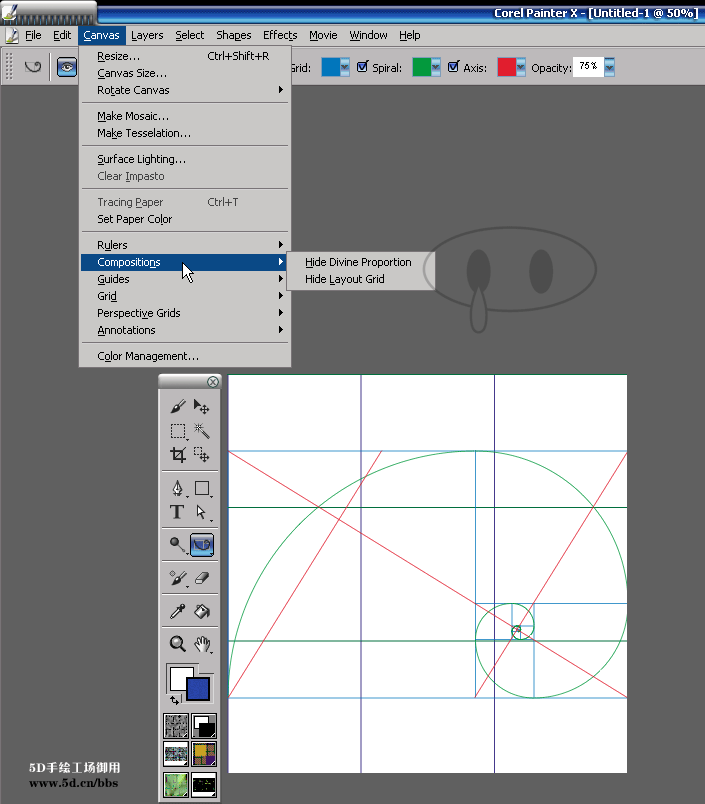This screenshot has height=804, width=705.
Task: Choose Canvas Size... menu entry
Action: [x=186, y=73]
